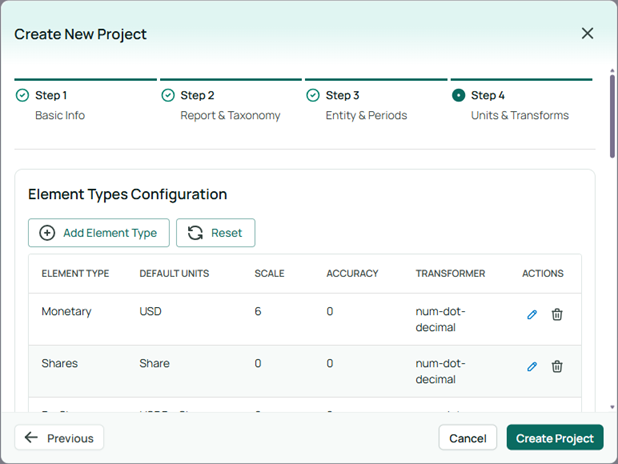This screenshot has height=464, width=618.
Task: Click the Create New Project title
Action: click(80, 34)
